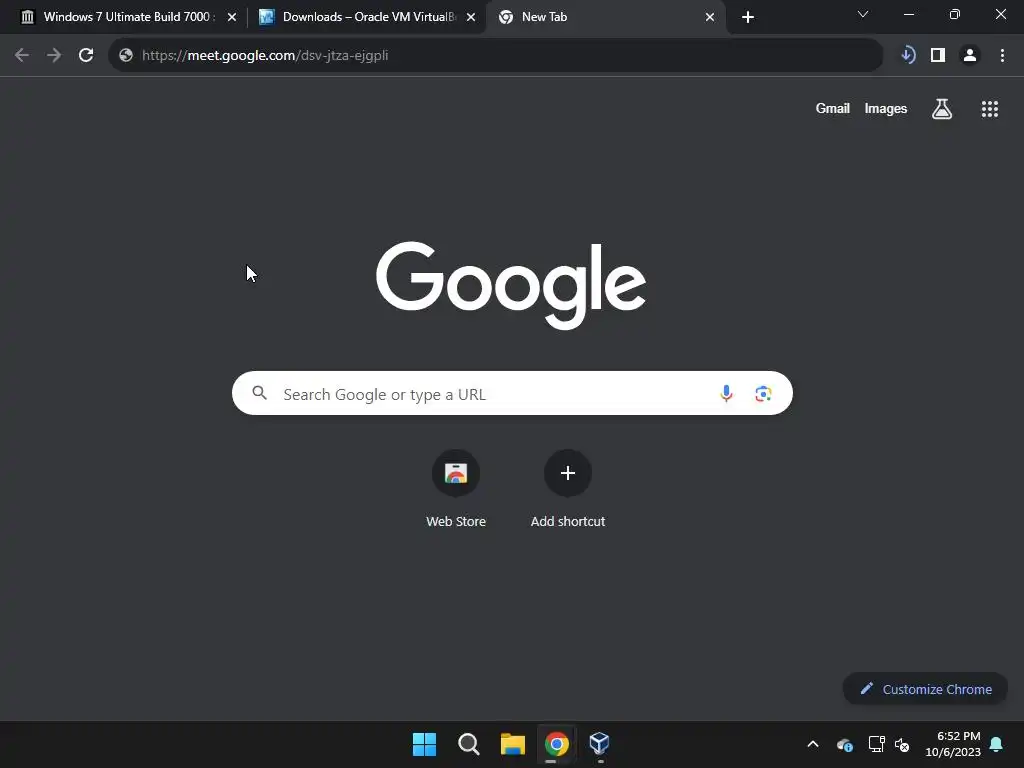Open a new tab with plus button
The height and width of the screenshot is (768, 1024).
(748, 17)
